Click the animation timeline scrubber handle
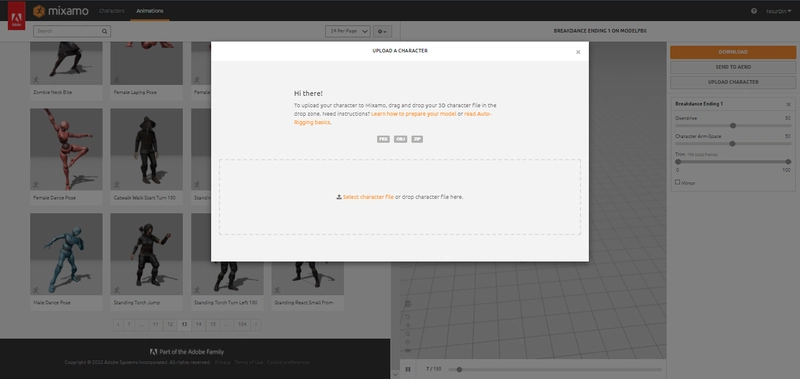800x379 pixels. [x=459, y=369]
